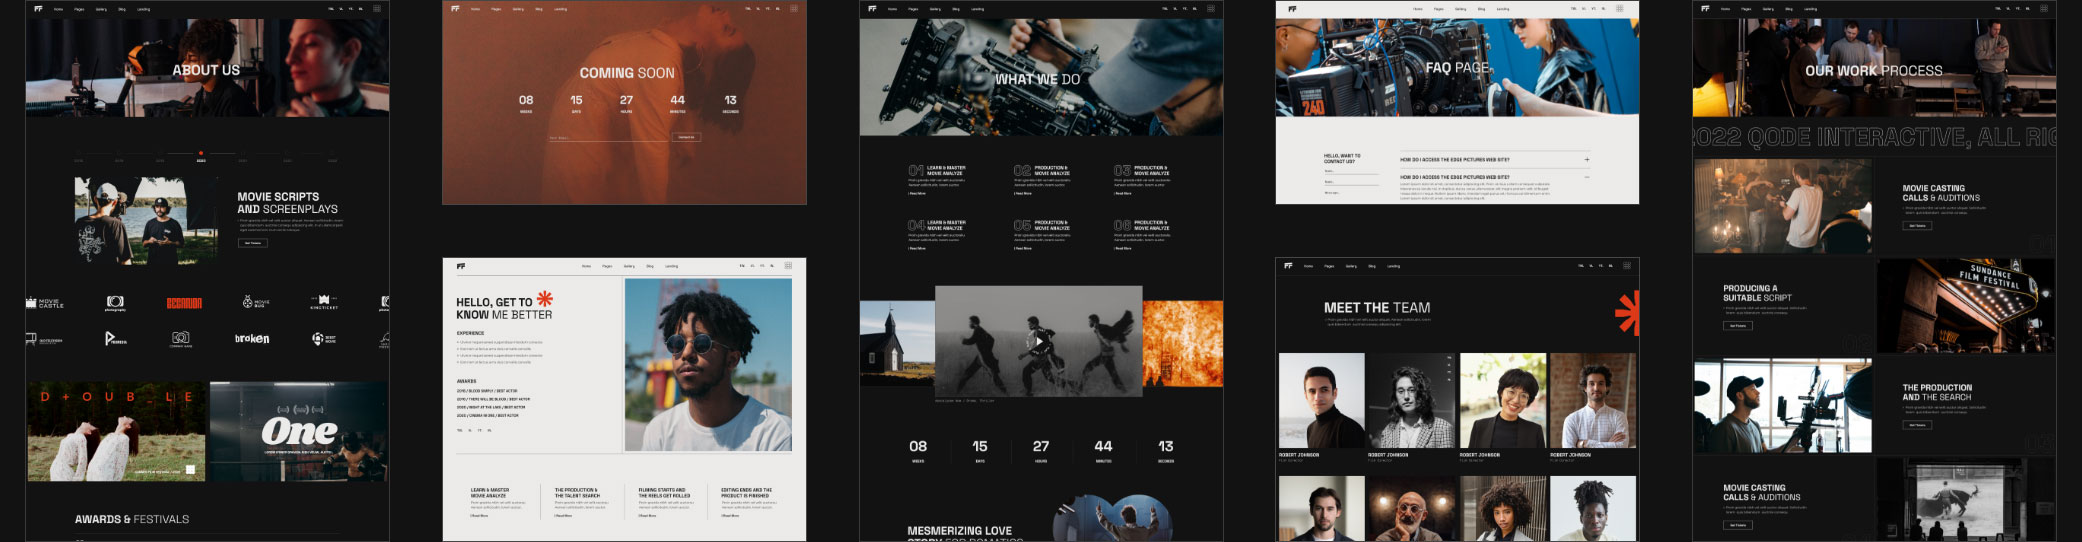Click the FF logo on Coming Soon page
The height and width of the screenshot is (542, 2082).
[455, 8]
